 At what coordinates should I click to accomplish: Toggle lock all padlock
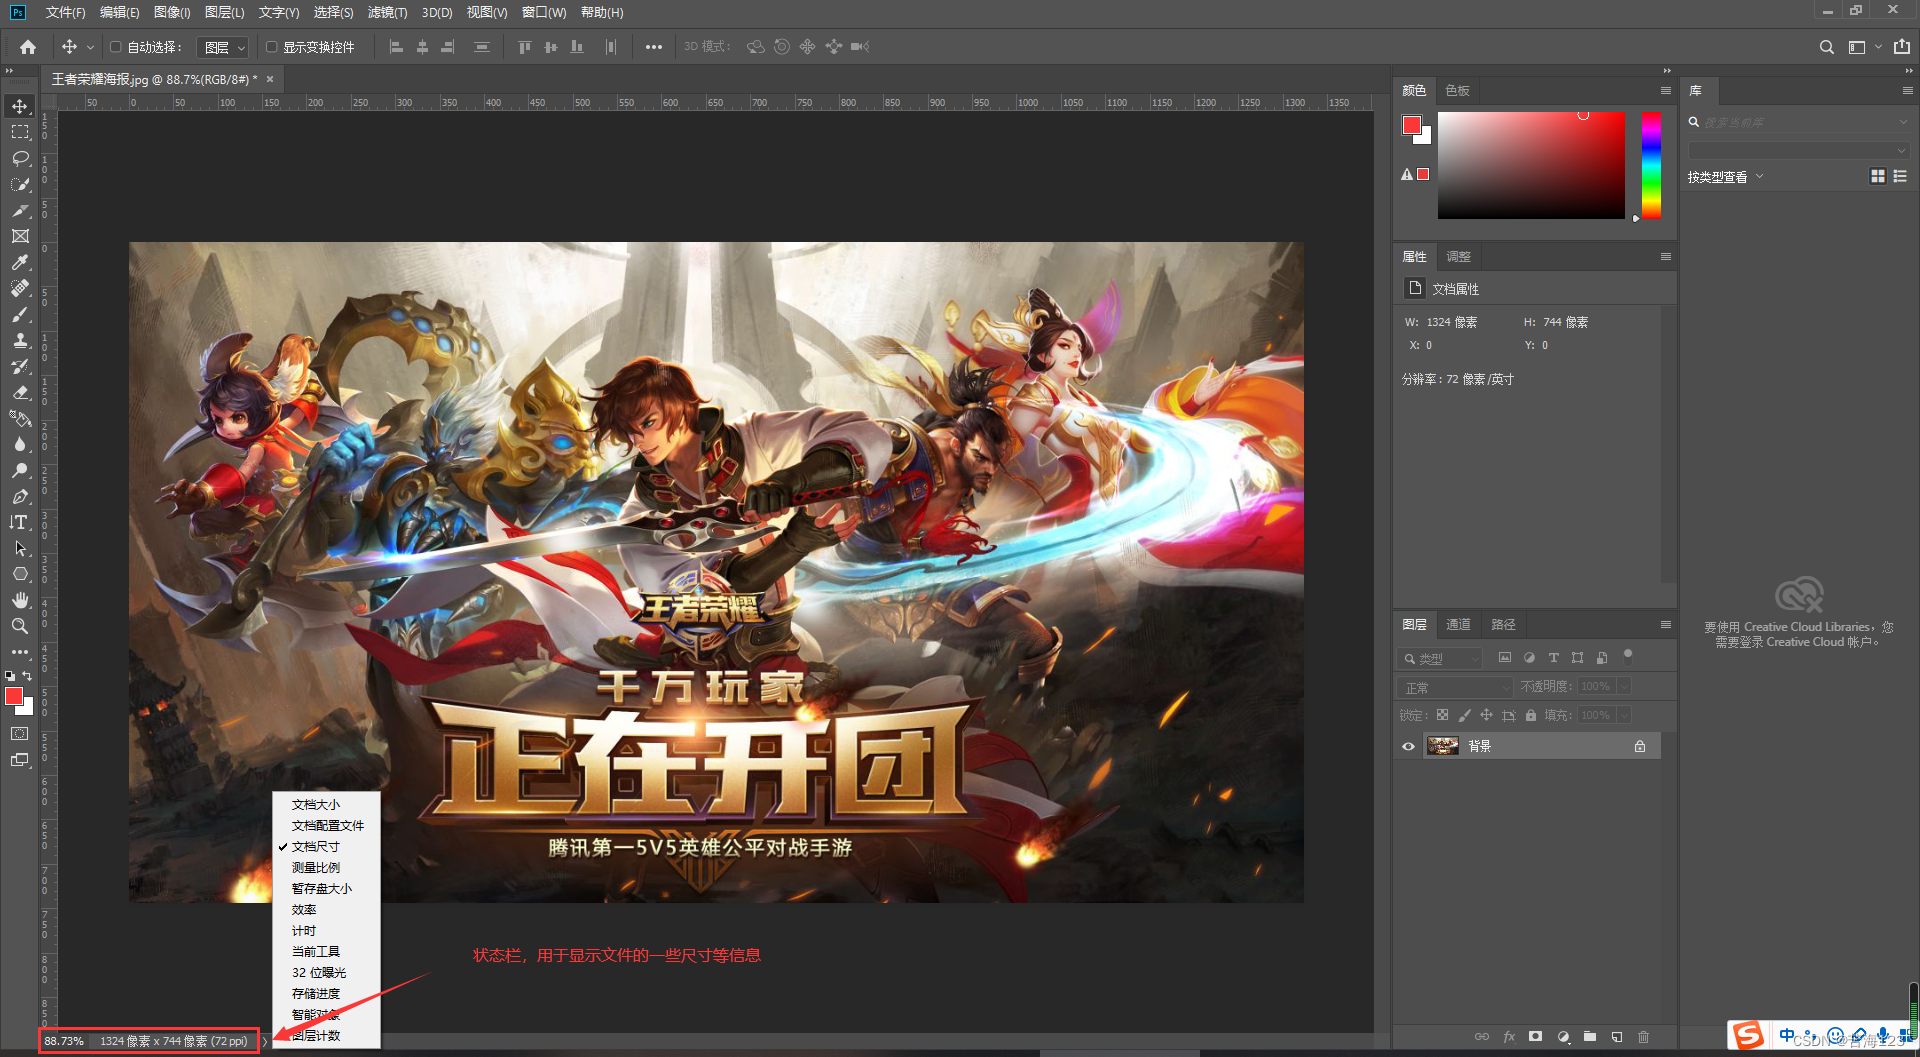tap(1530, 715)
